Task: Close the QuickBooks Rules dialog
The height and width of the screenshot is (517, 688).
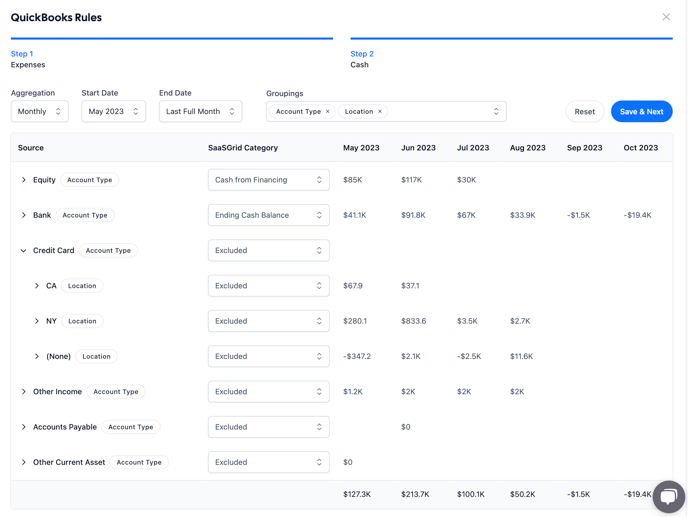Action: tap(666, 17)
